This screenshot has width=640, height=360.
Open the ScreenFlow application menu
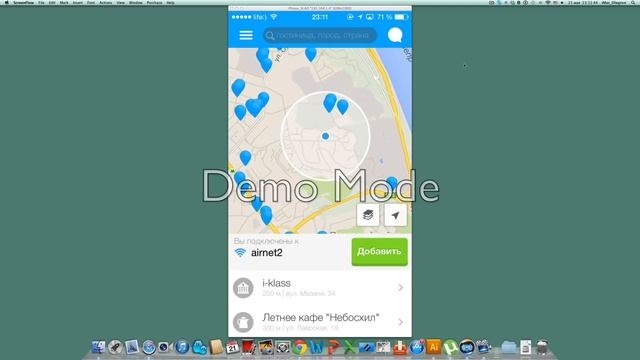[24, 2]
